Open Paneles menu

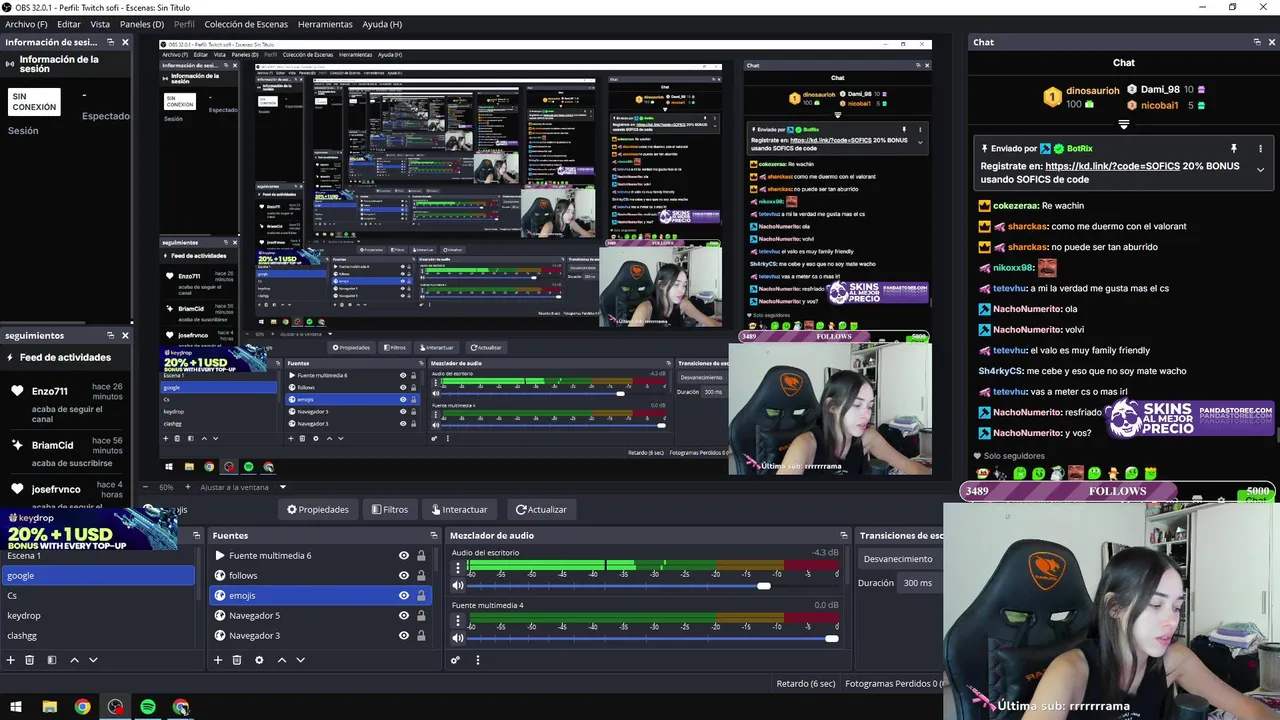pos(142,24)
